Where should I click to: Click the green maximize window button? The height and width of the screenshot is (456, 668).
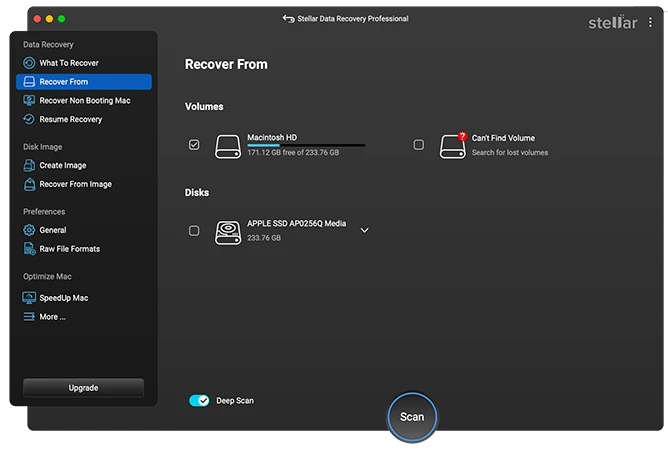point(61,19)
